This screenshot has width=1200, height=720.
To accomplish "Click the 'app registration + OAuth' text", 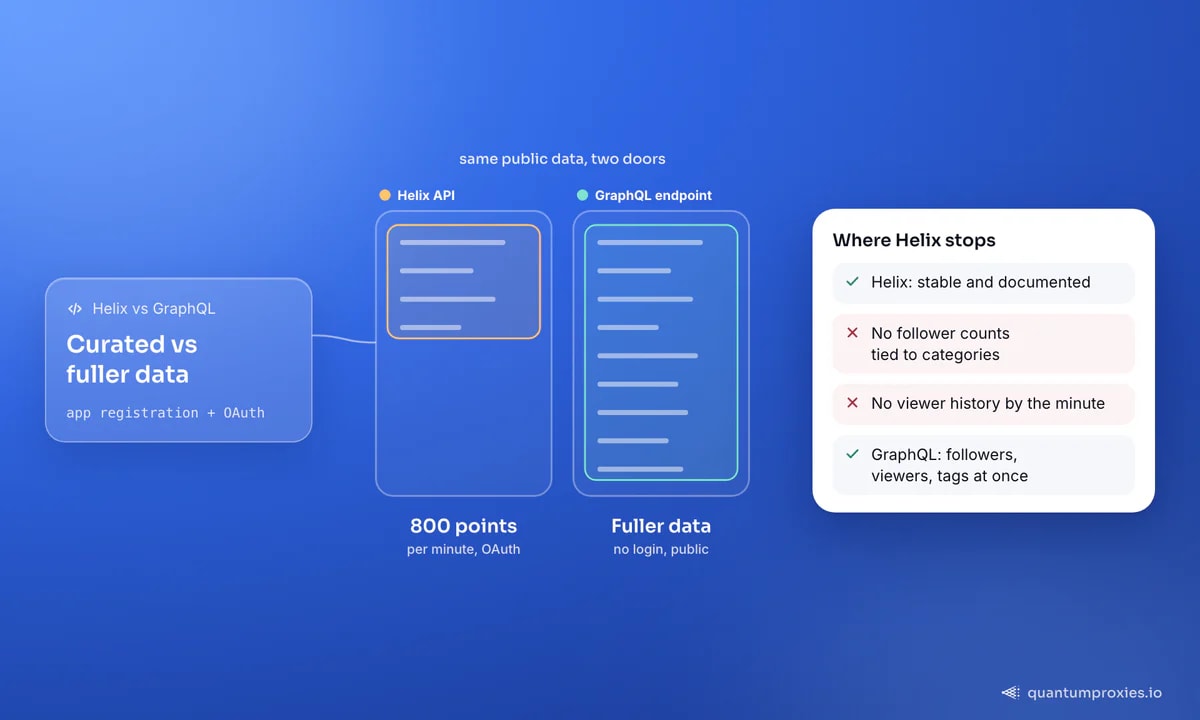I will coord(165,412).
